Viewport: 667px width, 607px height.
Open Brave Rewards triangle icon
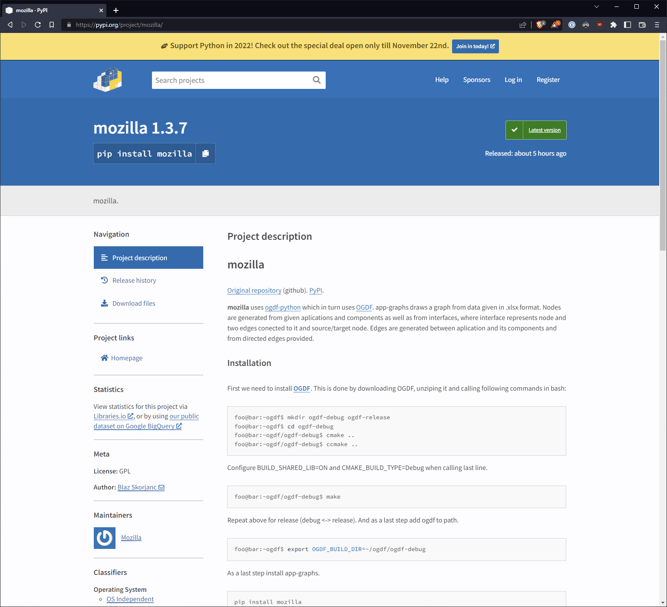click(x=556, y=25)
